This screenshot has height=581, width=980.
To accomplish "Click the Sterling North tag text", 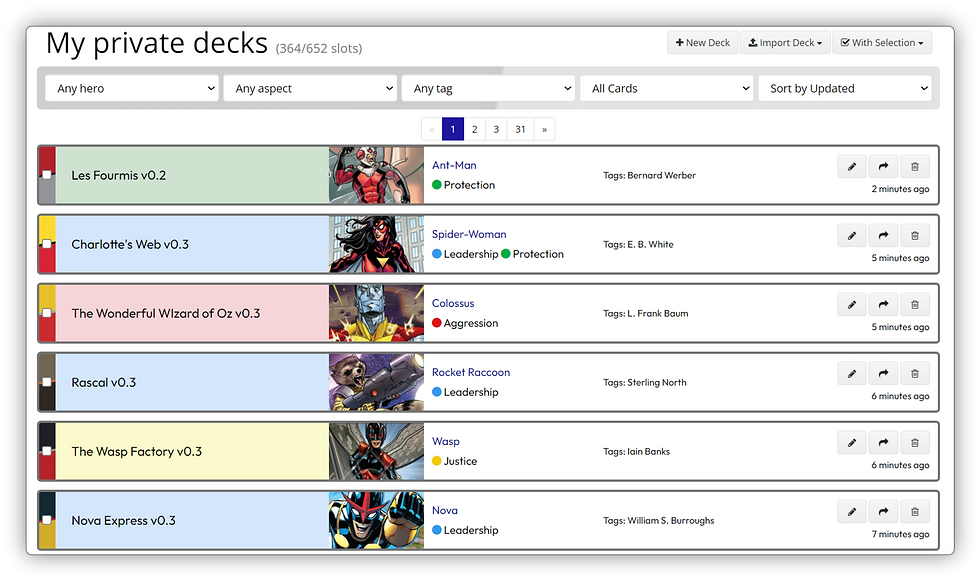I will 657,382.
